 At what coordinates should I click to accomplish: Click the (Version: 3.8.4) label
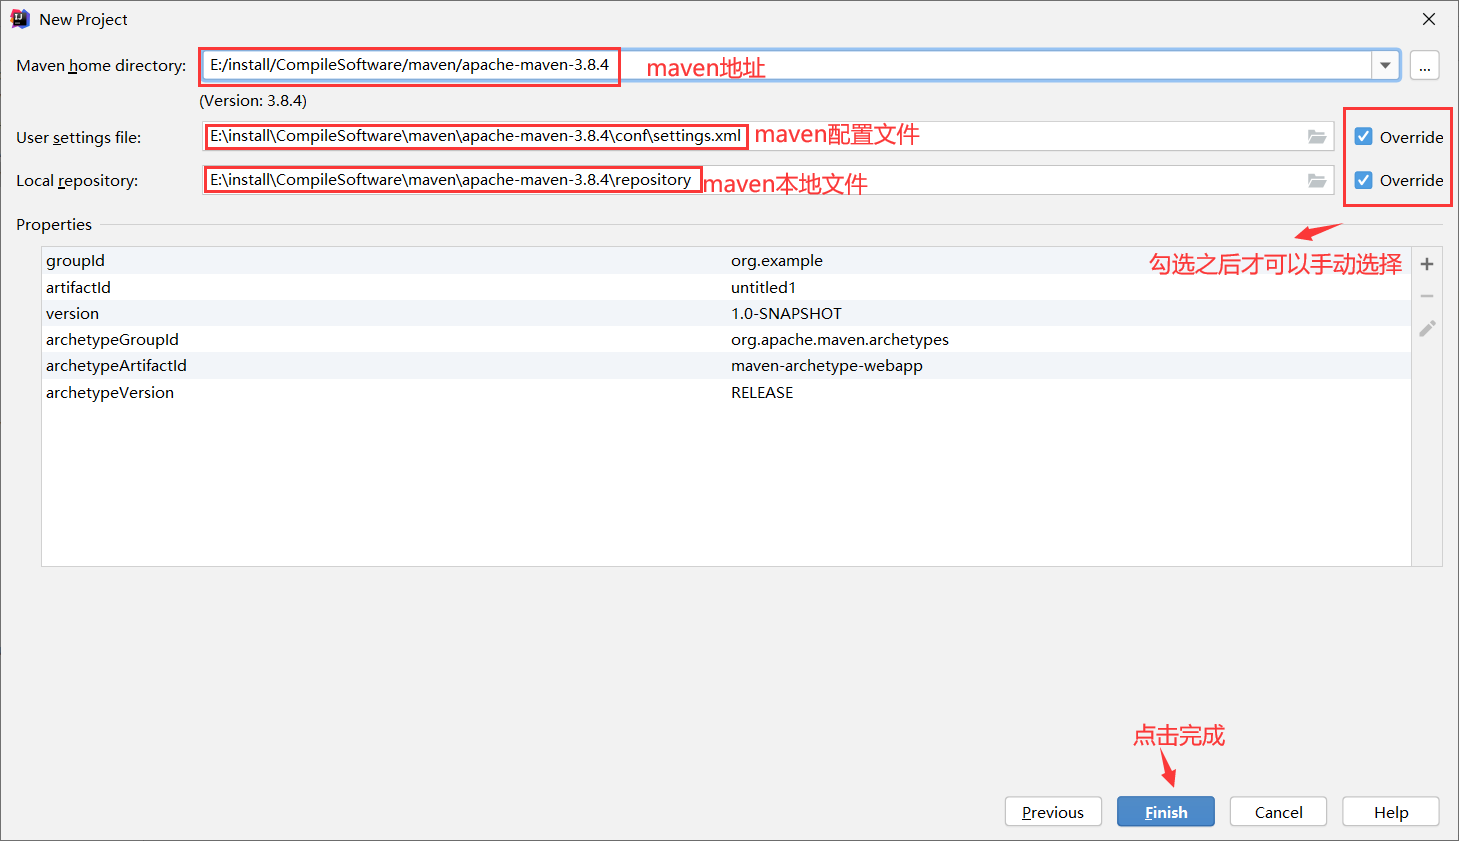click(x=253, y=101)
